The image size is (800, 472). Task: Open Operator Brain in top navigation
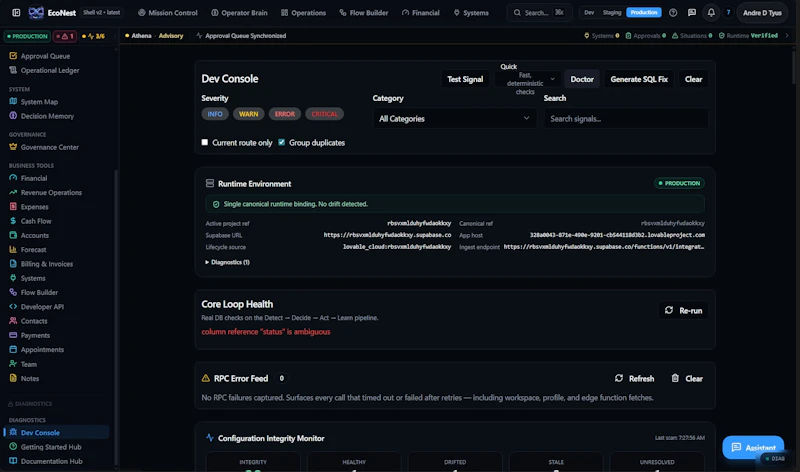click(x=239, y=12)
